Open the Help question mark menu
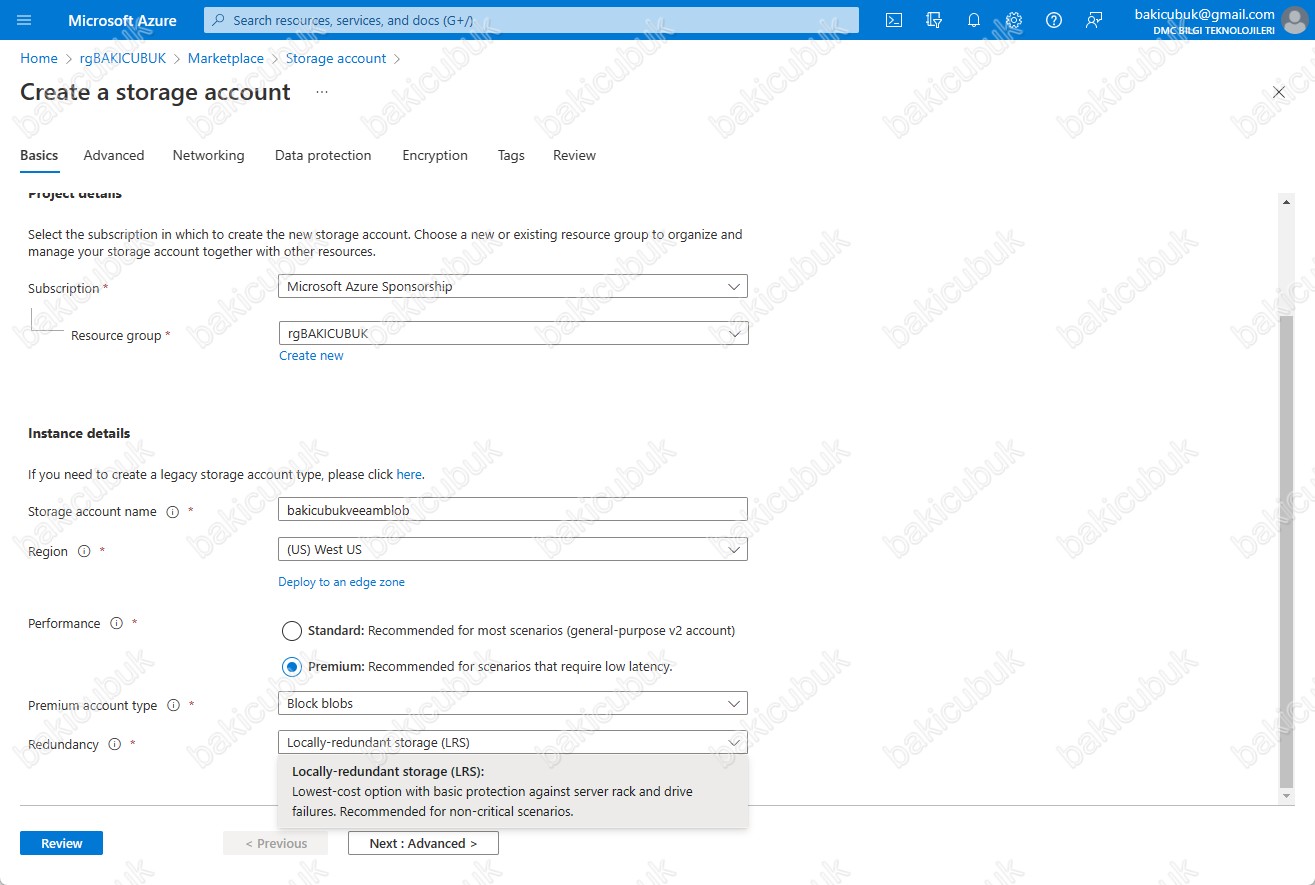1315x885 pixels. click(x=1054, y=20)
